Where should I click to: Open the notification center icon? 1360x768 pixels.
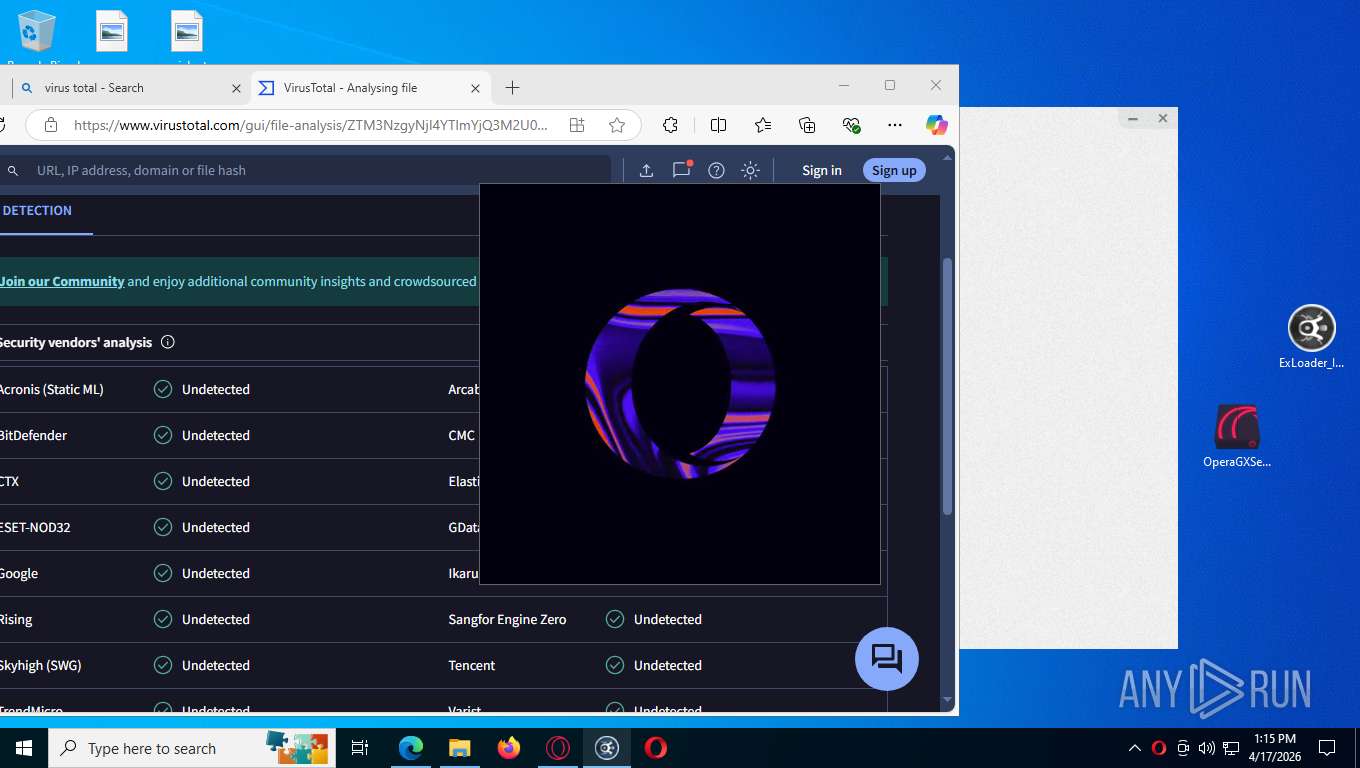[1327, 748]
